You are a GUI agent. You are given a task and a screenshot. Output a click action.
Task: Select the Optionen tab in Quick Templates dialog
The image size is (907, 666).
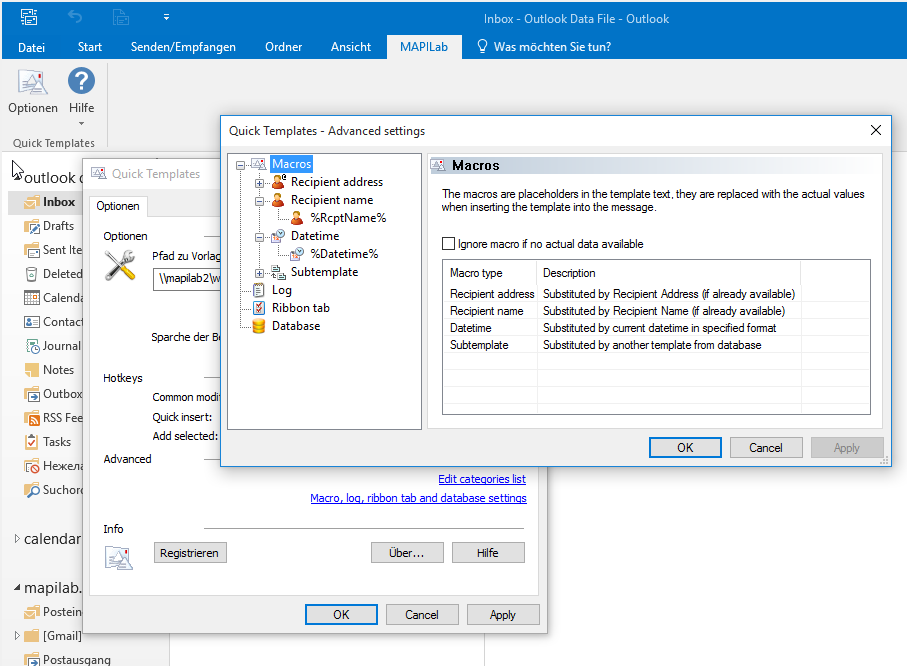[118, 206]
